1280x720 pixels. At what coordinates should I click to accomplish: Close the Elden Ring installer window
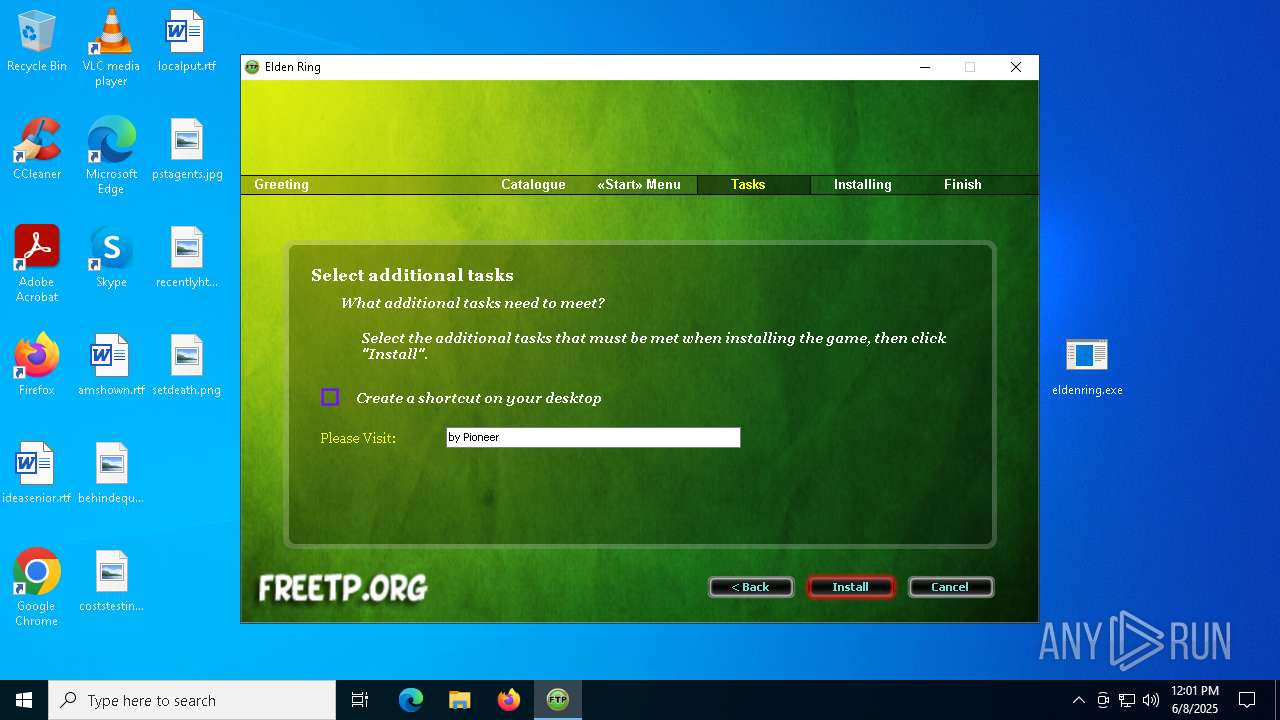(x=1016, y=67)
